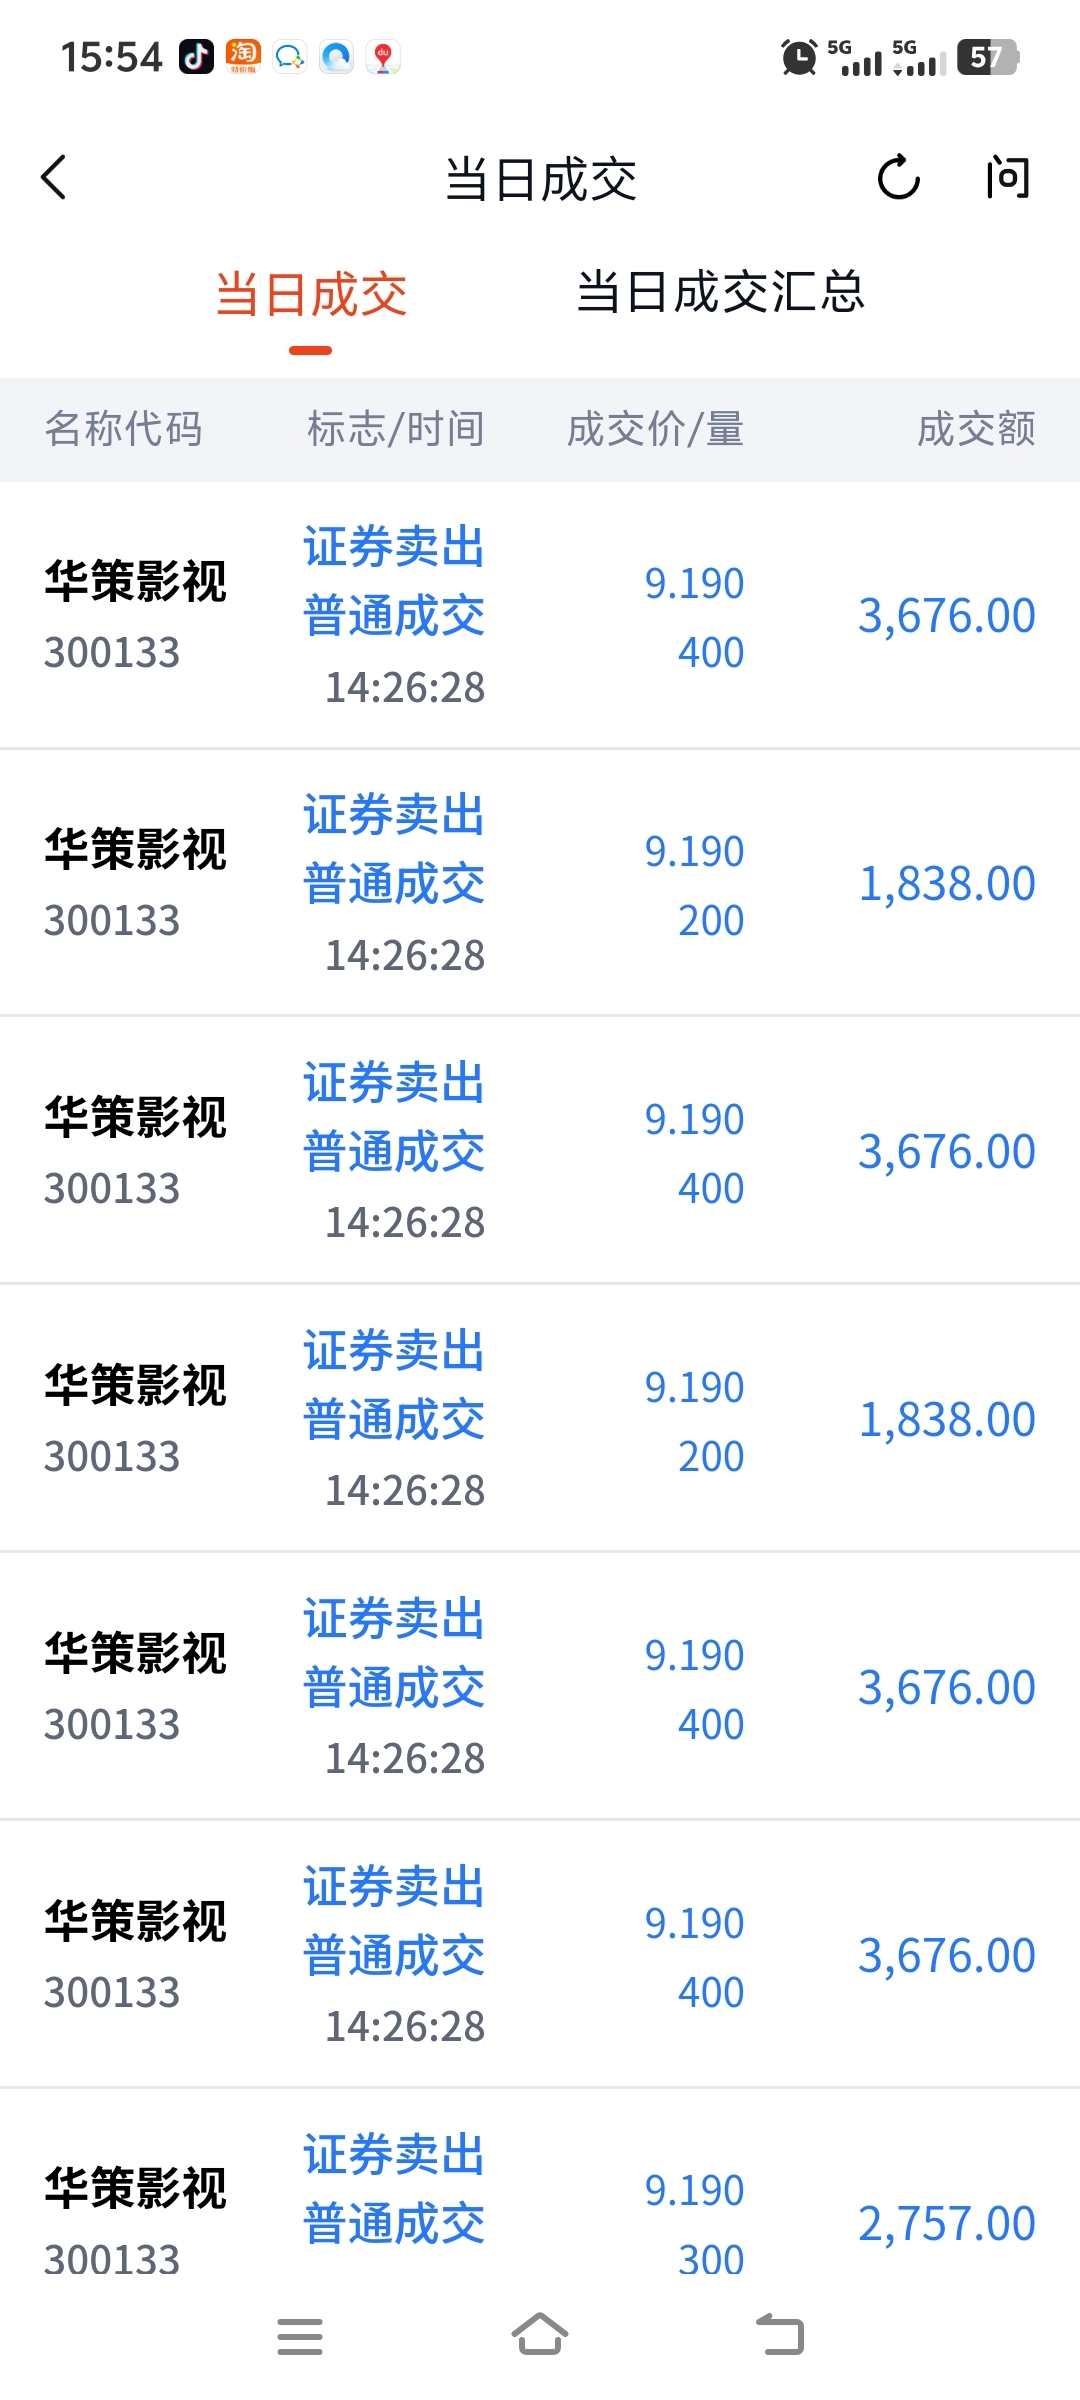Tap the back arrow icon
The width and height of the screenshot is (1080, 2400).
[54, 178]
